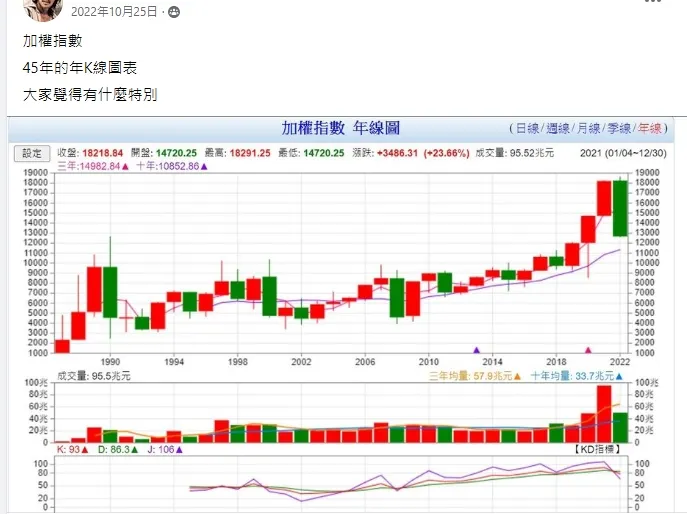
Task: Click the 十年均量 33.7兆元 label
Action: tap(577, 376)
